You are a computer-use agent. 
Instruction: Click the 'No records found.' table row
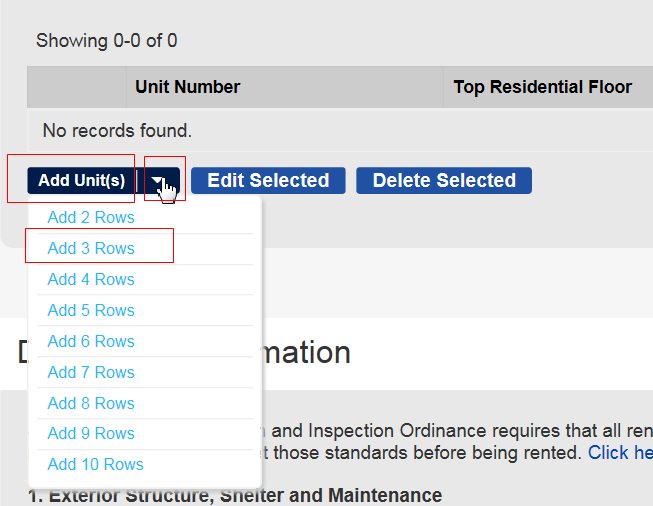point(117,131)
